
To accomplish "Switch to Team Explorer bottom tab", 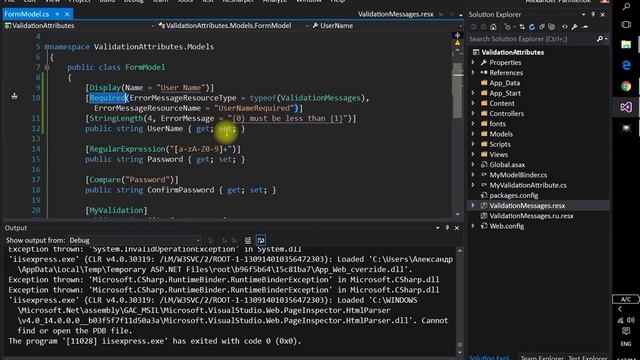I will [542, 358].
